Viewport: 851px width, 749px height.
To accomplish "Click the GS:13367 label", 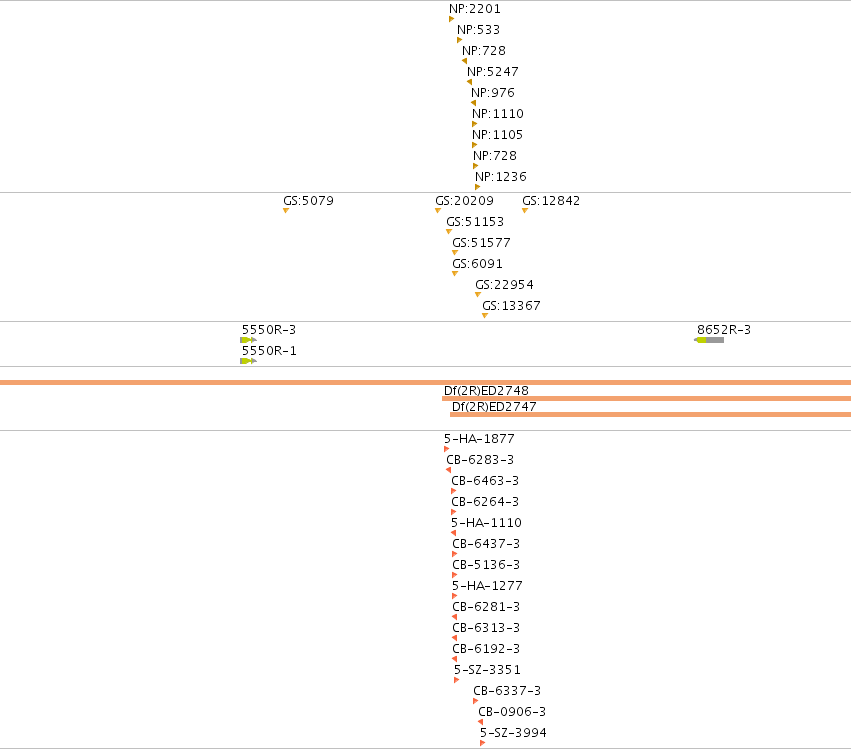I will 511,306.
